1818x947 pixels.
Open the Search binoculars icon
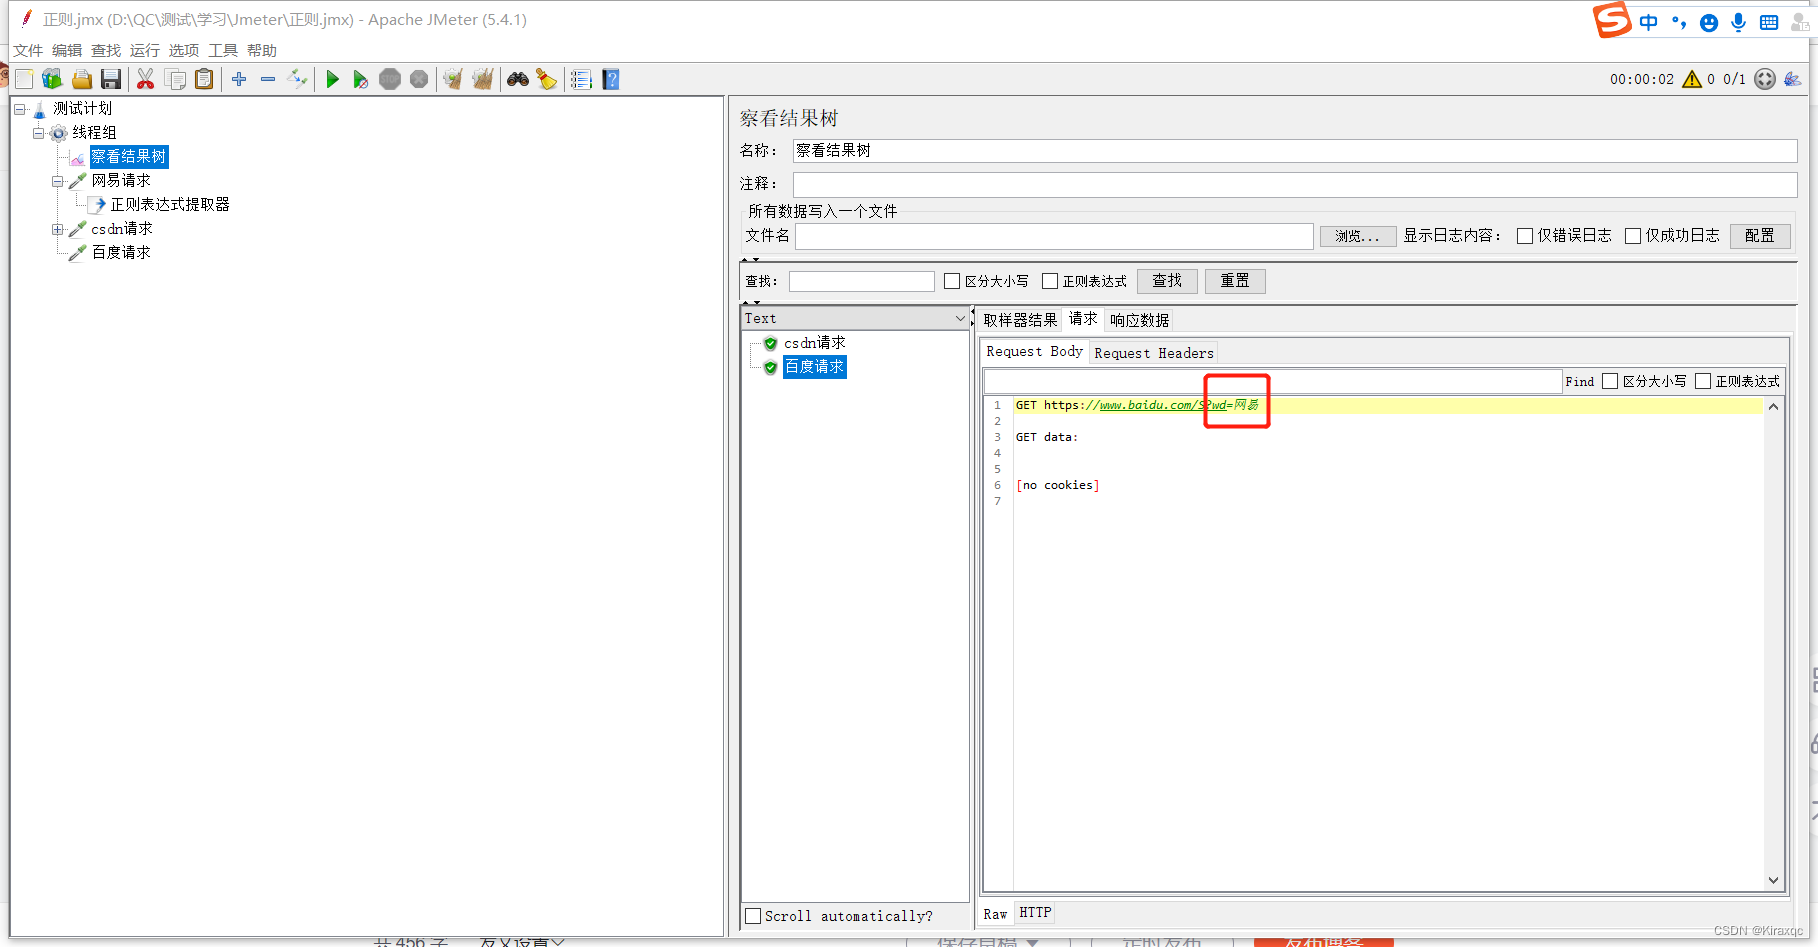point(517,79)
